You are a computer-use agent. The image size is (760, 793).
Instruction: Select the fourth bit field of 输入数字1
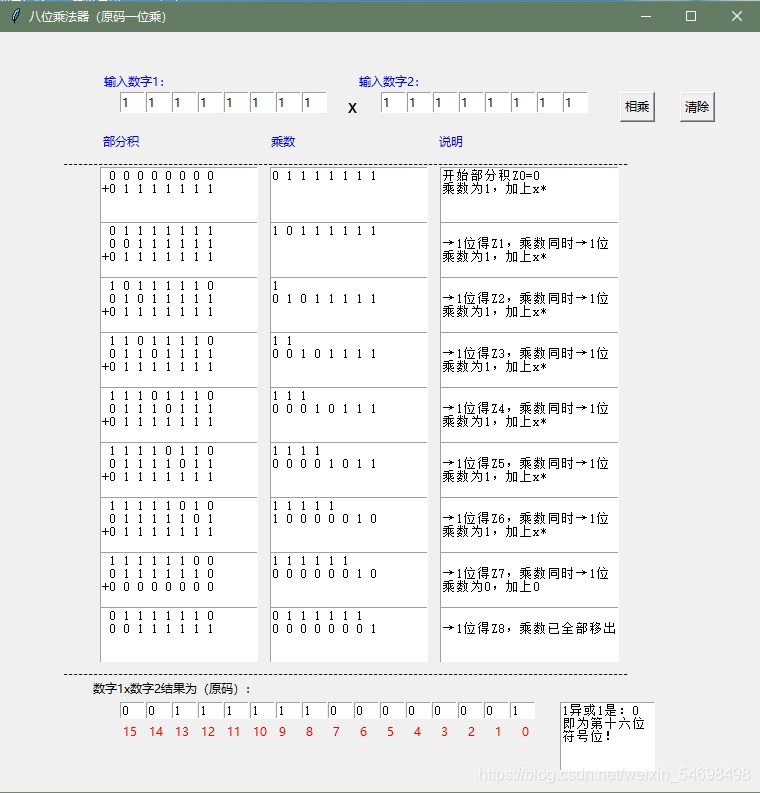click(210, 103)
